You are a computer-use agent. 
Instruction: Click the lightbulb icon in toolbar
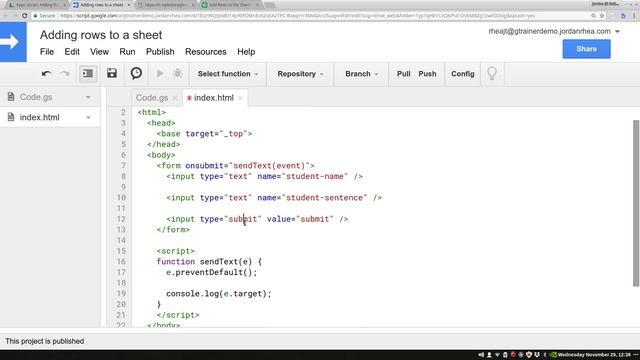(x=492, y=73)
